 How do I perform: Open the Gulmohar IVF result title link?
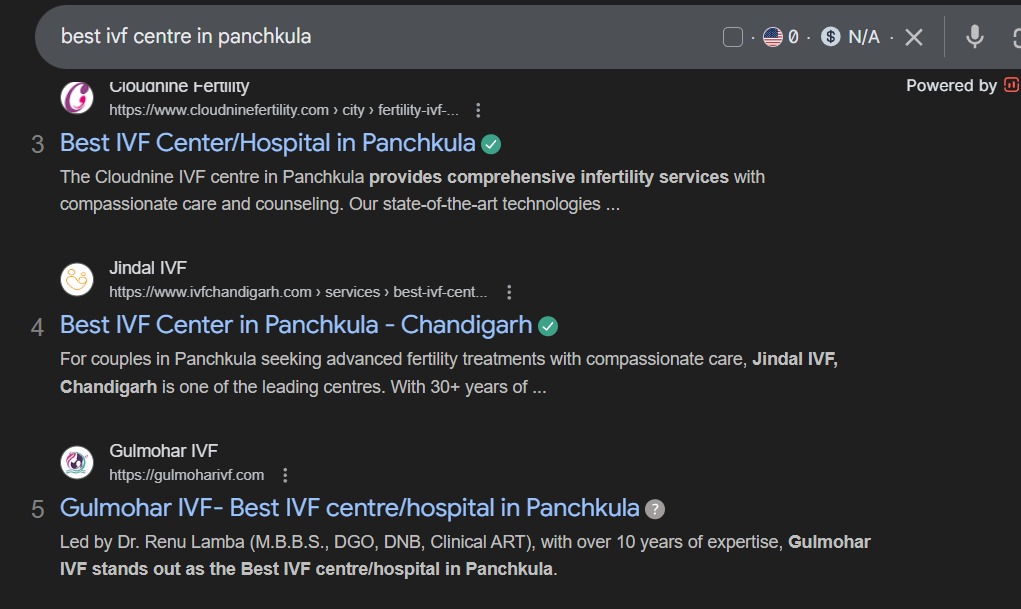coord(349,508)
